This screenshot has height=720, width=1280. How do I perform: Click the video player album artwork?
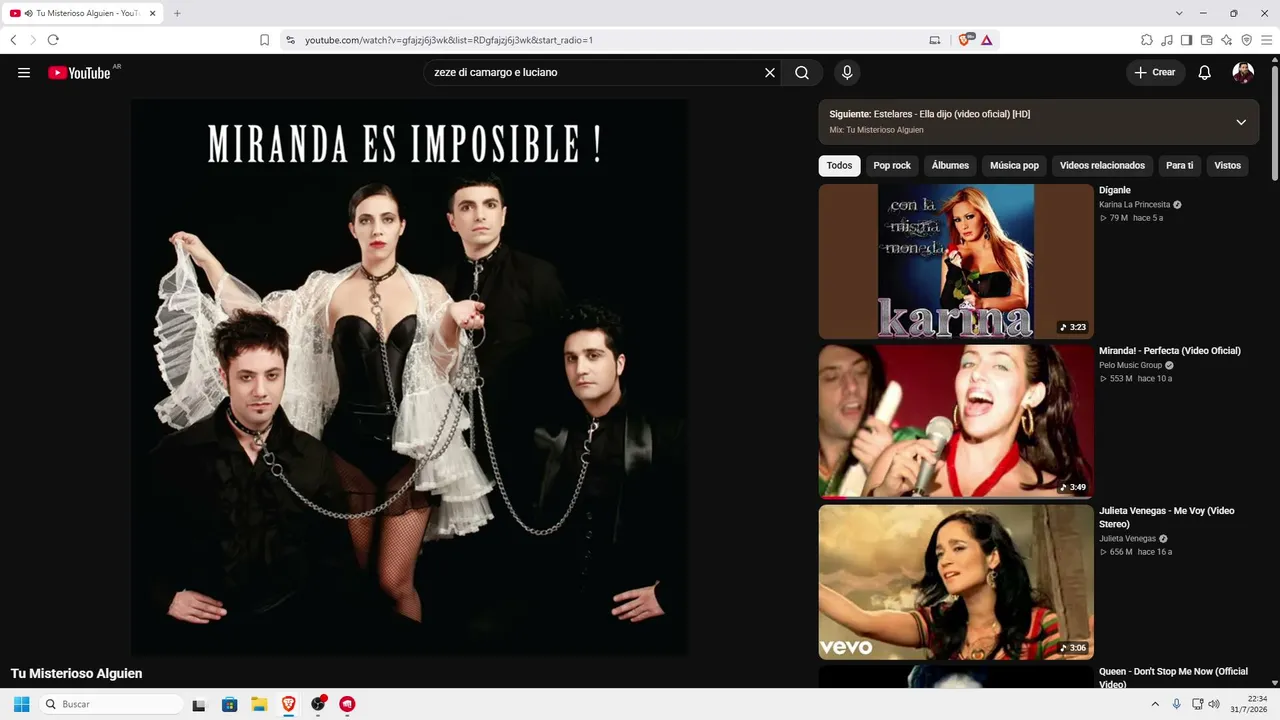pos(409,378)
